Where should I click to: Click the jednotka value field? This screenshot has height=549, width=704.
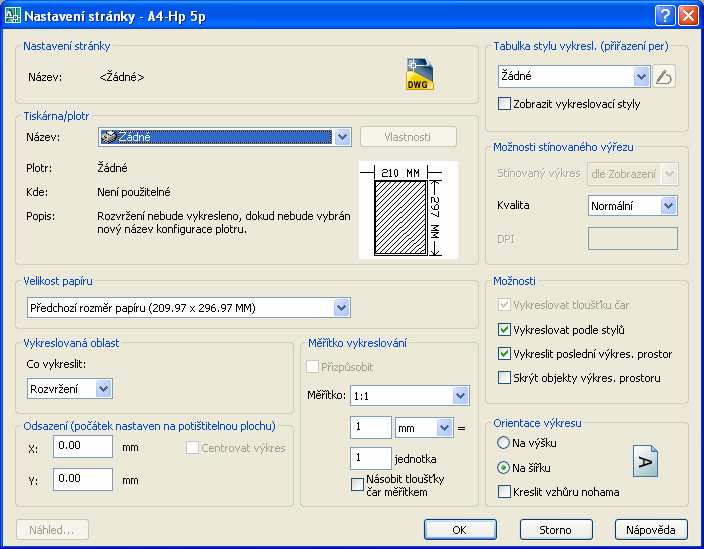[x=371, y=458]
